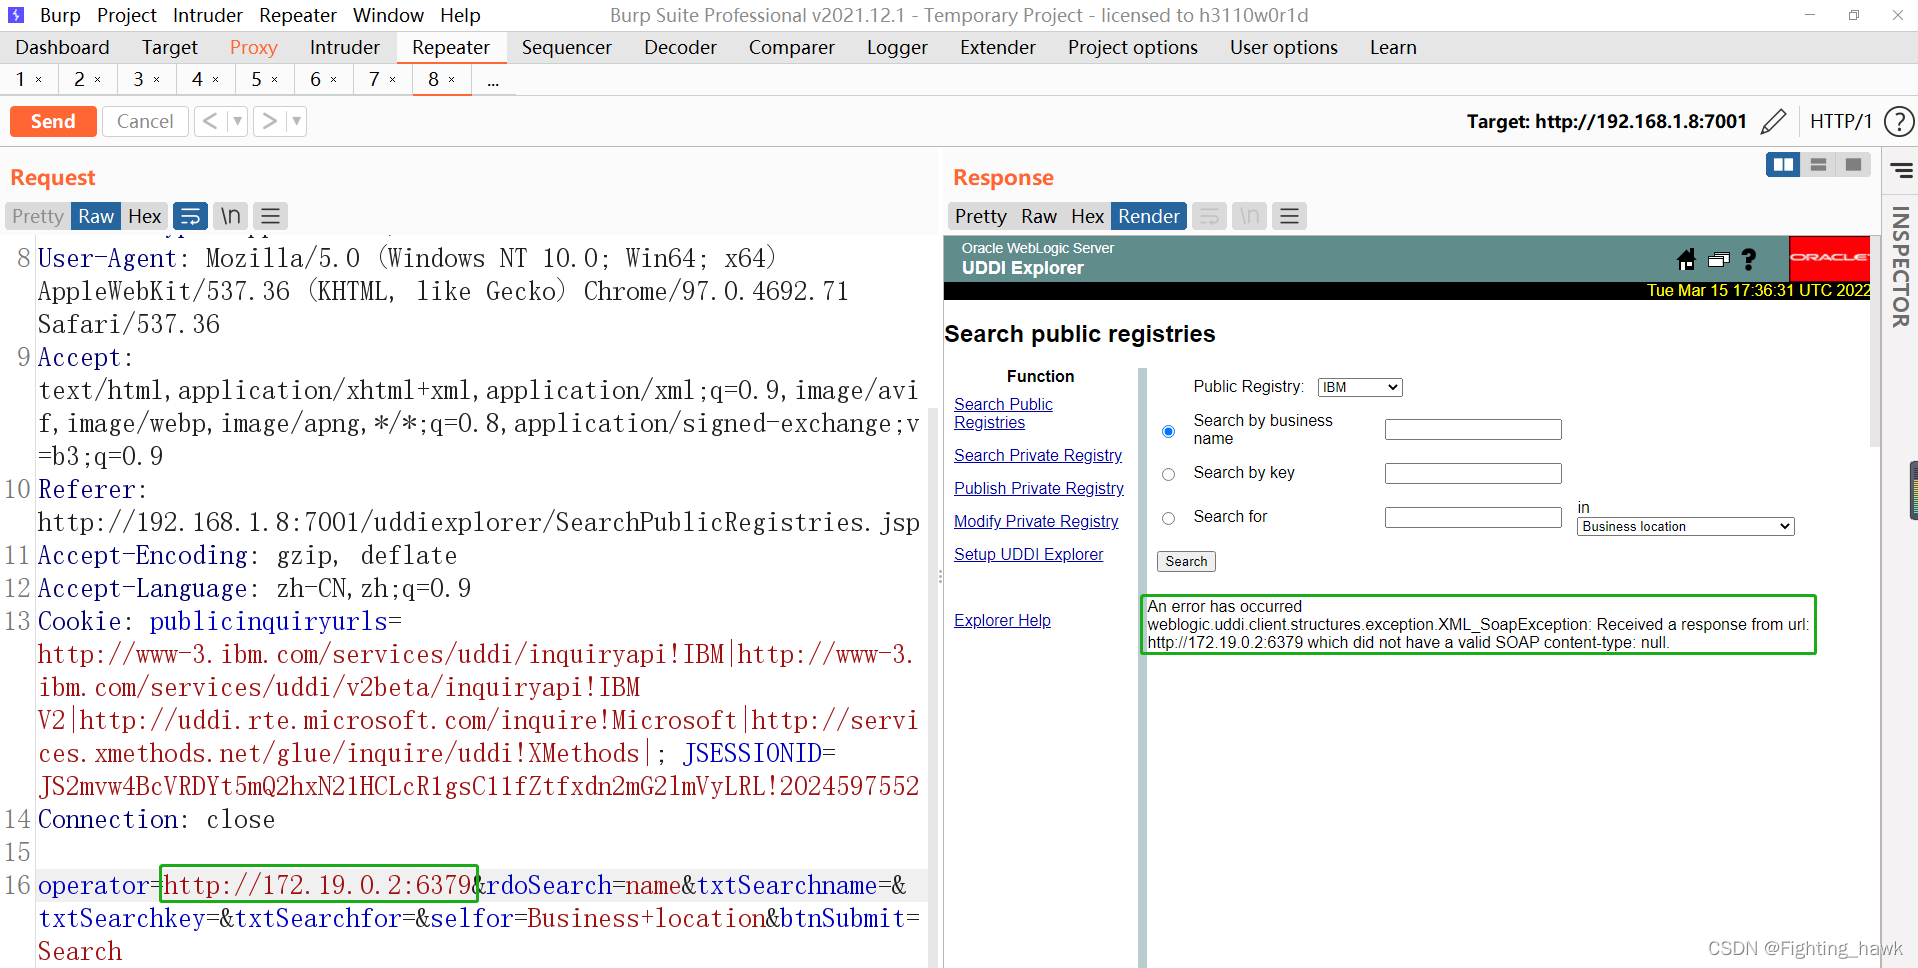The image size is (1918, 968).
Task: Open the Window menu
Action: pyautogui.click(x=388, y=15)
